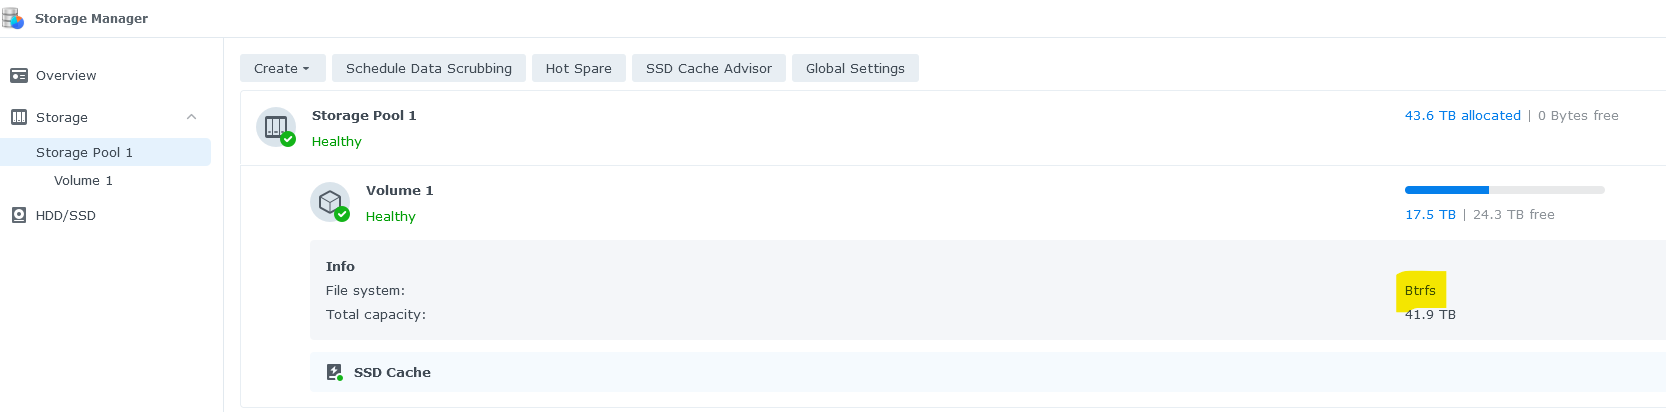
Task: Click the Hot Spare button
Action: 578,68
